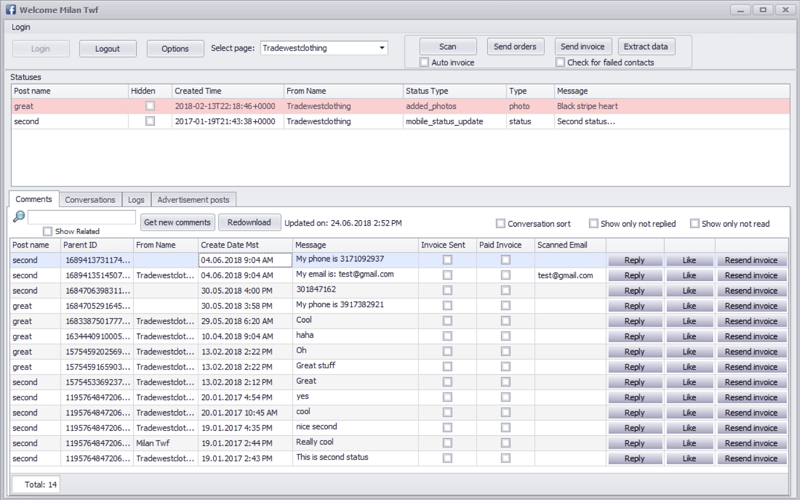The width and height of the screenshot is (800, 500).
Task: Click Reply for 'My phone is 3171092937' comment
Action: (x=635, y=260)
